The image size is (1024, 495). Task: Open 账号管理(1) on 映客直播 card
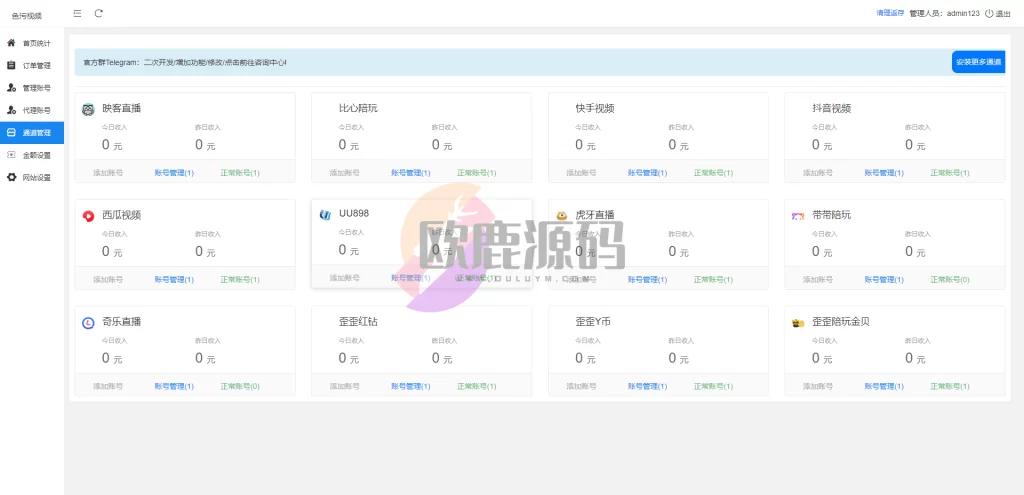click(x=174, y=173)
